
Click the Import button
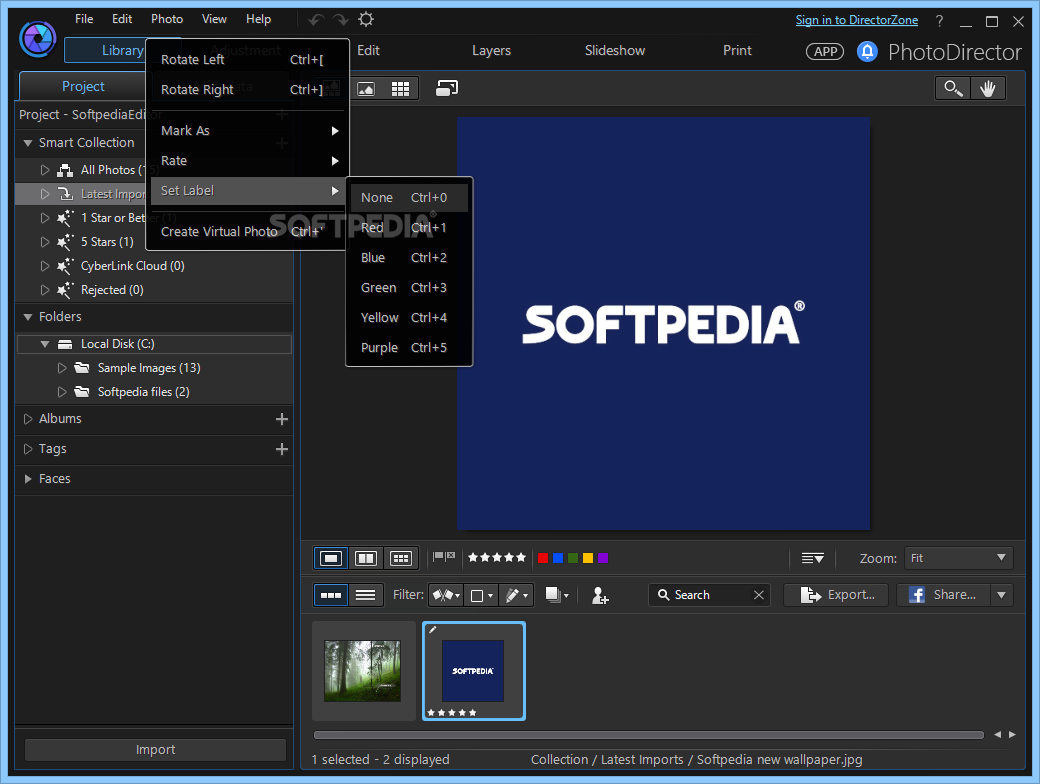[x=155, y=750]
